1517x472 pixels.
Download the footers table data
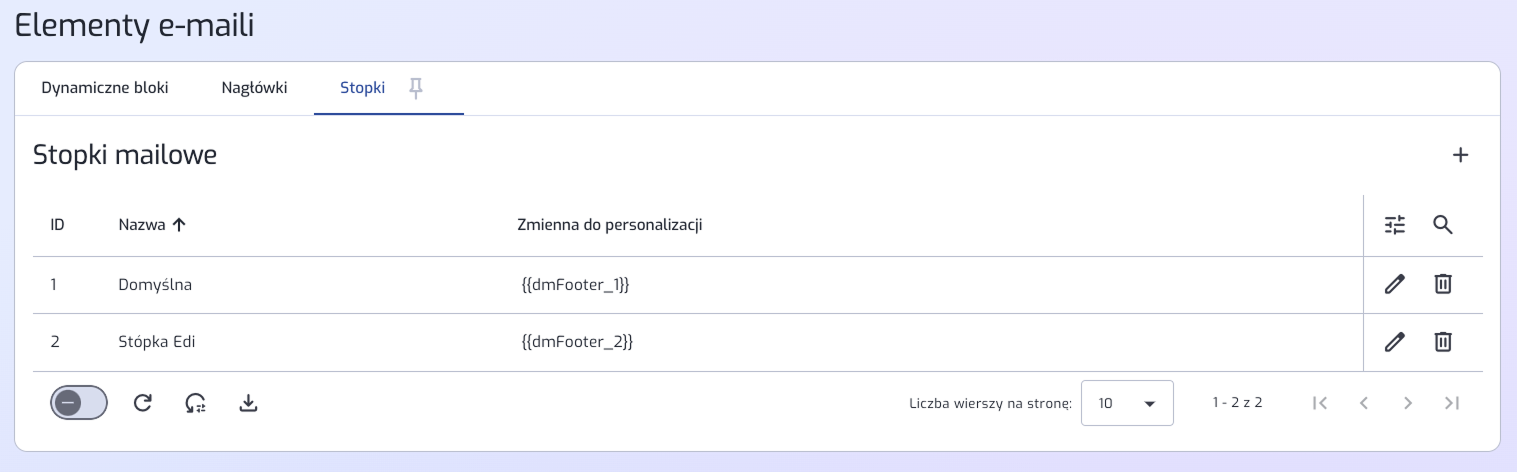[x=249, y=403]
